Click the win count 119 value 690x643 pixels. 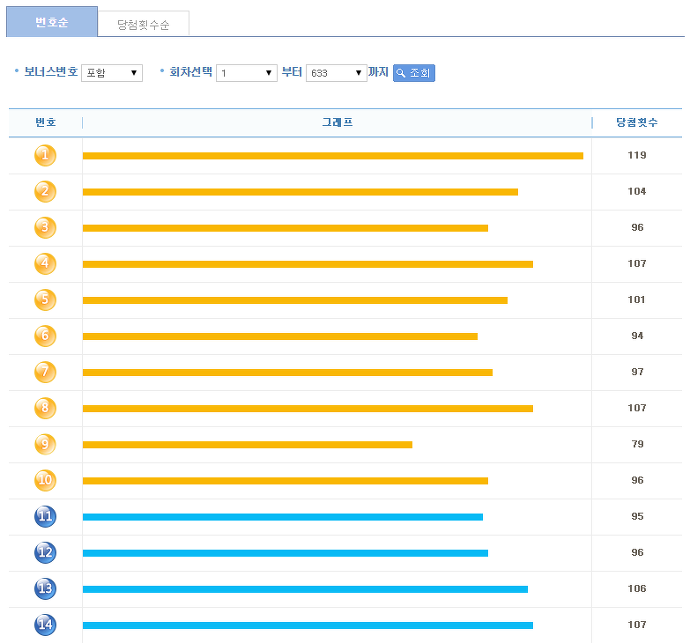(637, 155)
